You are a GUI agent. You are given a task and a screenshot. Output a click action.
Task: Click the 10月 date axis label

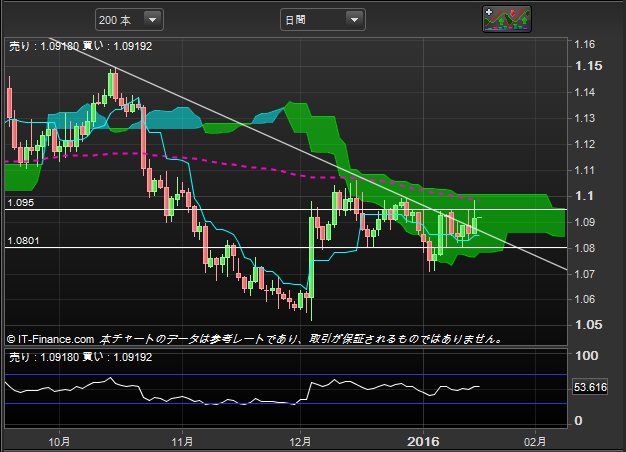(59, 442)
